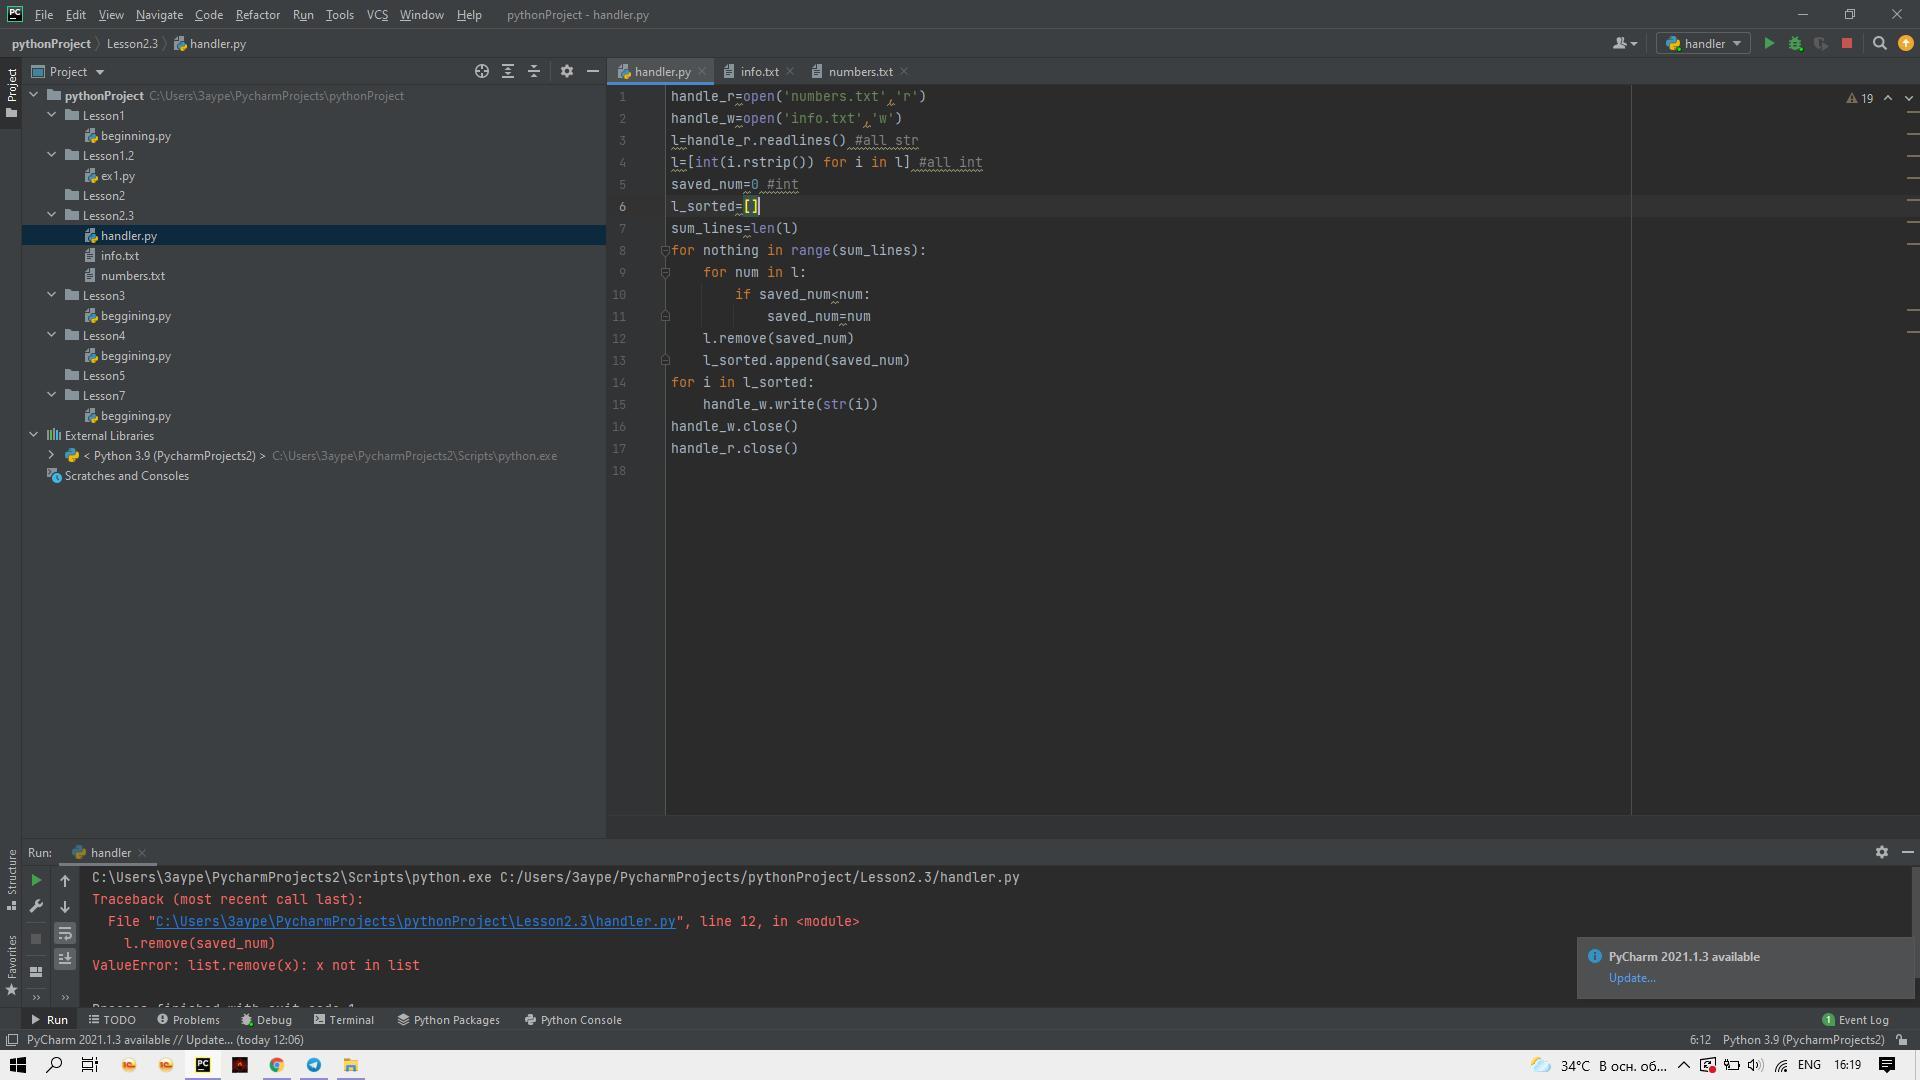Screen dimensions: 1920x1080
Task: Collapse all nodes in the Project panel
Action: (534, 72)
